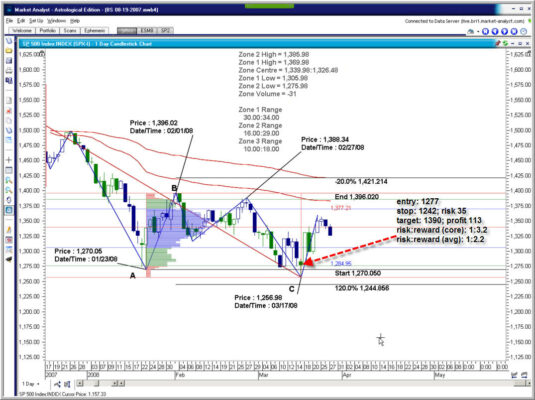Toggle the left price-axis scale lock
The width and height of the screenshot is (535, 400).
[42, 53]
